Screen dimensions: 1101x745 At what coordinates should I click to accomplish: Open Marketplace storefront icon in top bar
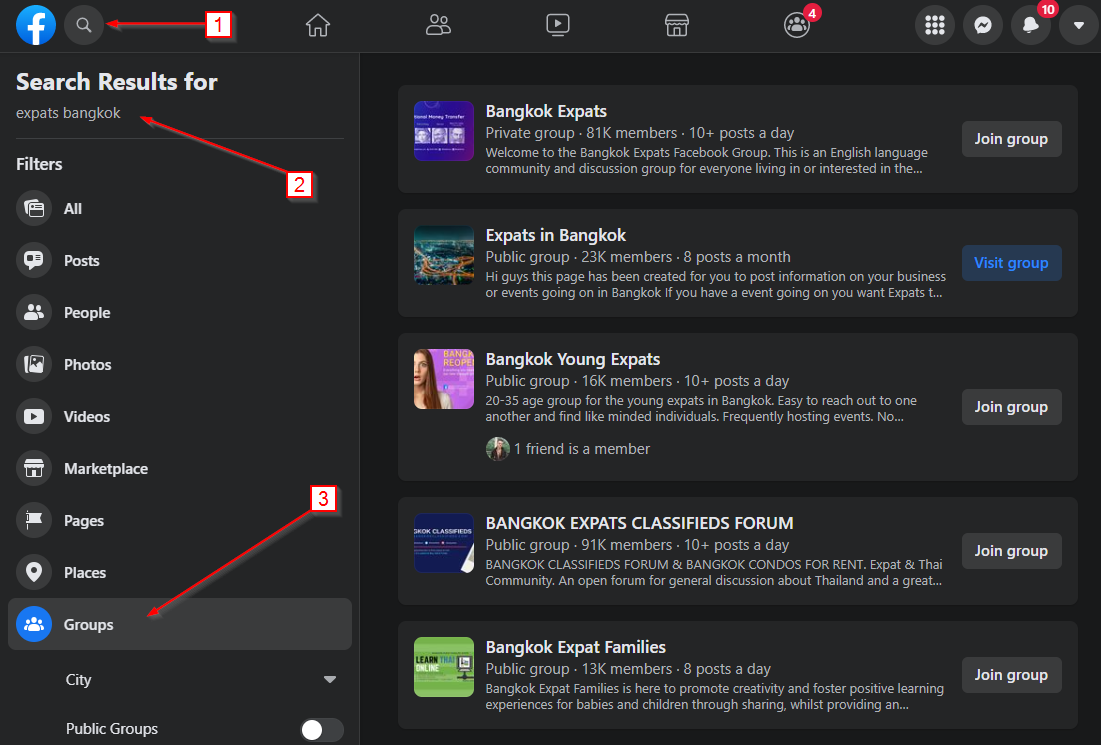pos(676,25)
